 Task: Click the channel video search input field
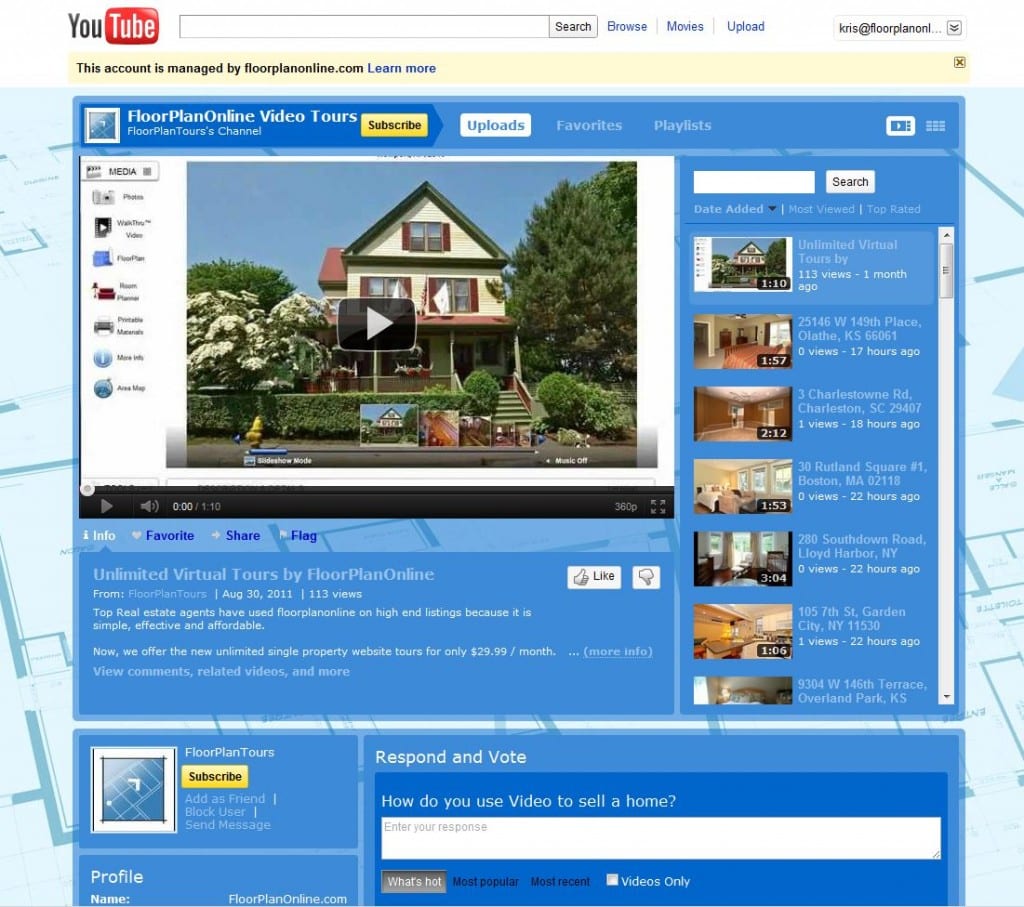coord(754,182)
